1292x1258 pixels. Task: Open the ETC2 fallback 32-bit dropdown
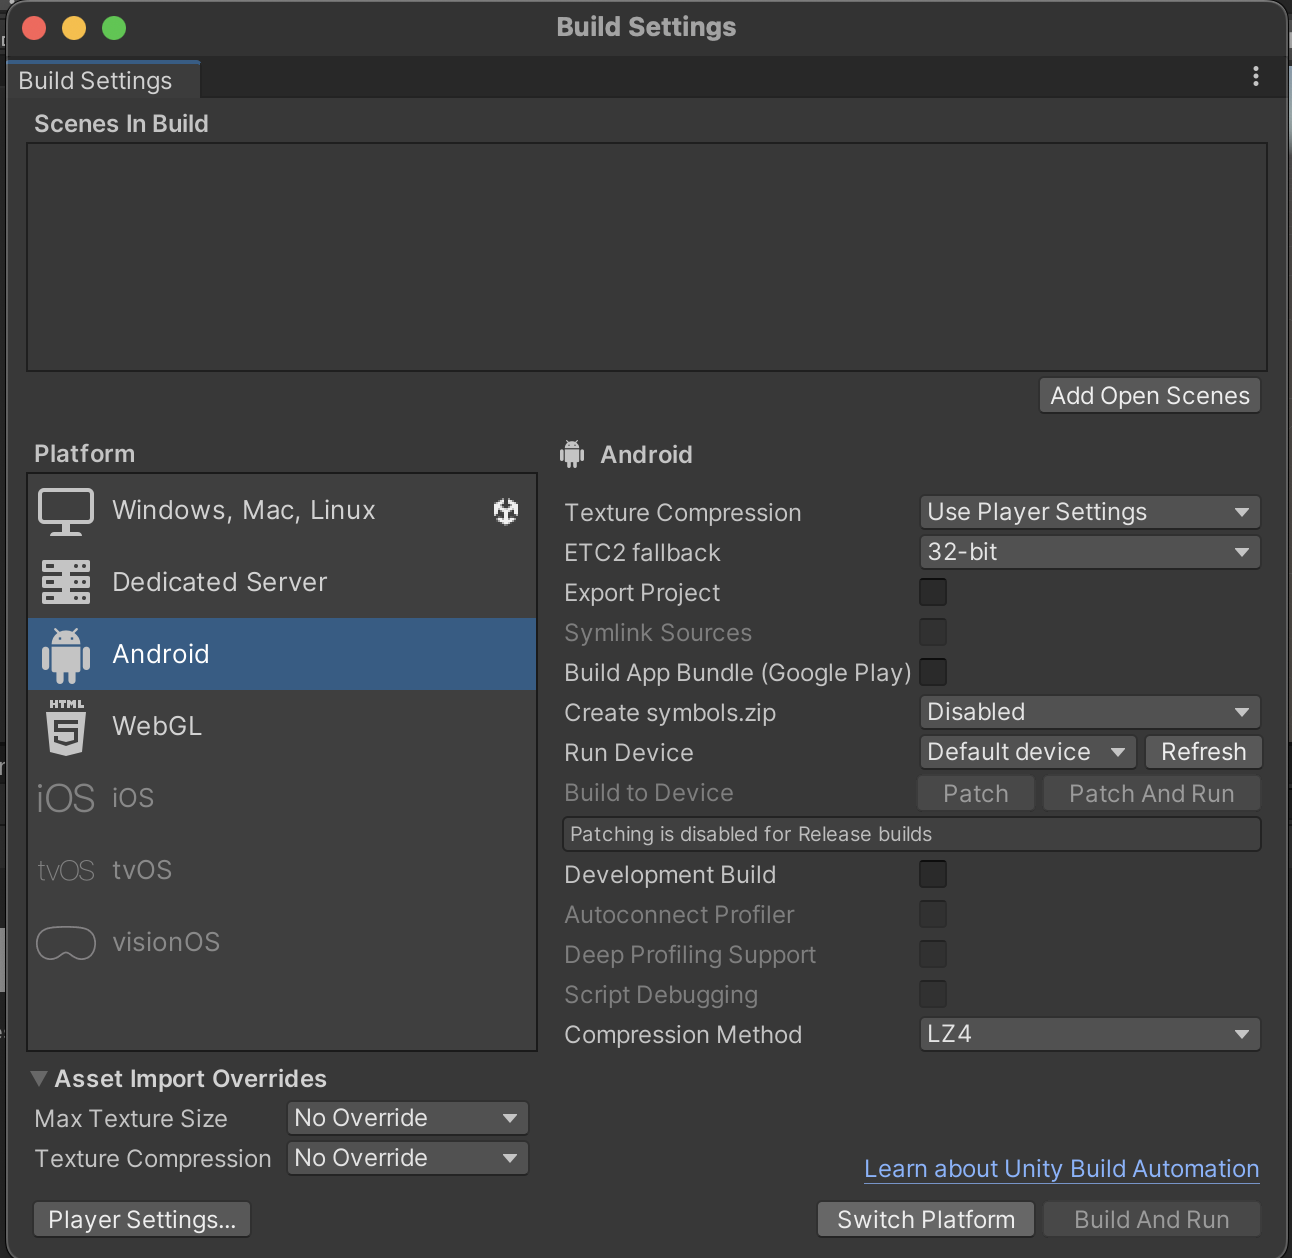point(1090,552)
